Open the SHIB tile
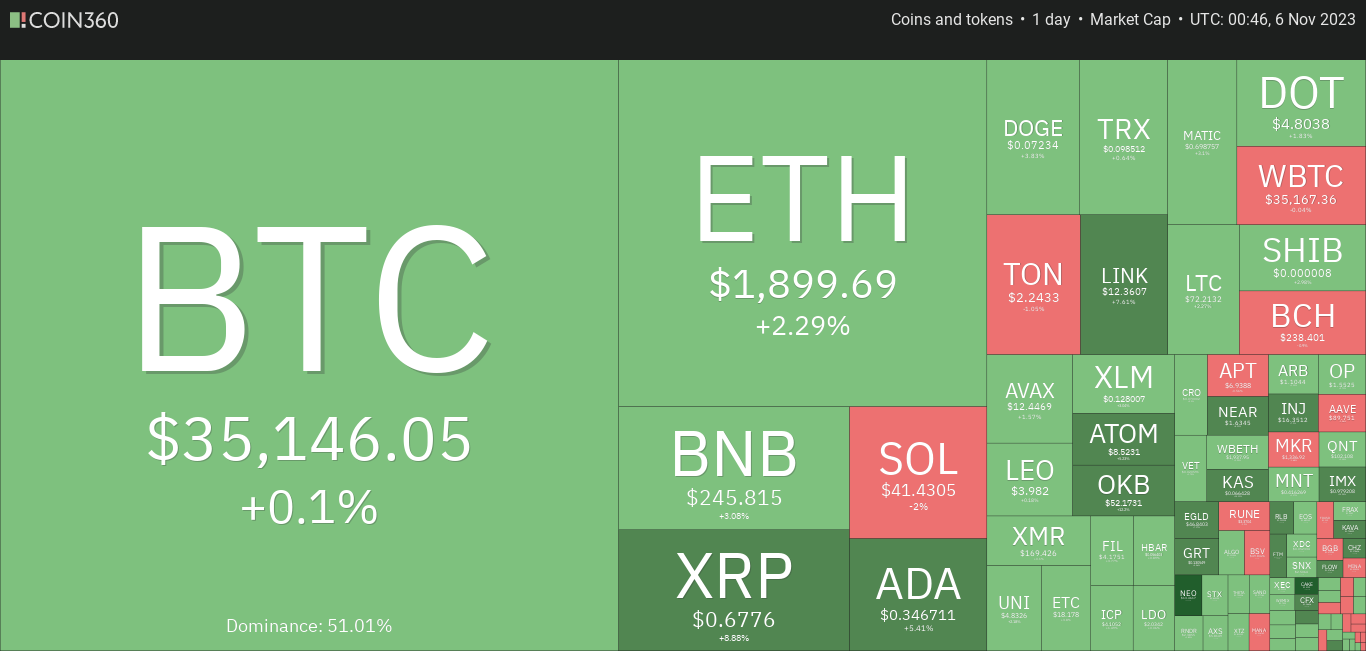This screenshot has height=651, width=1366. click(1302, 258)
